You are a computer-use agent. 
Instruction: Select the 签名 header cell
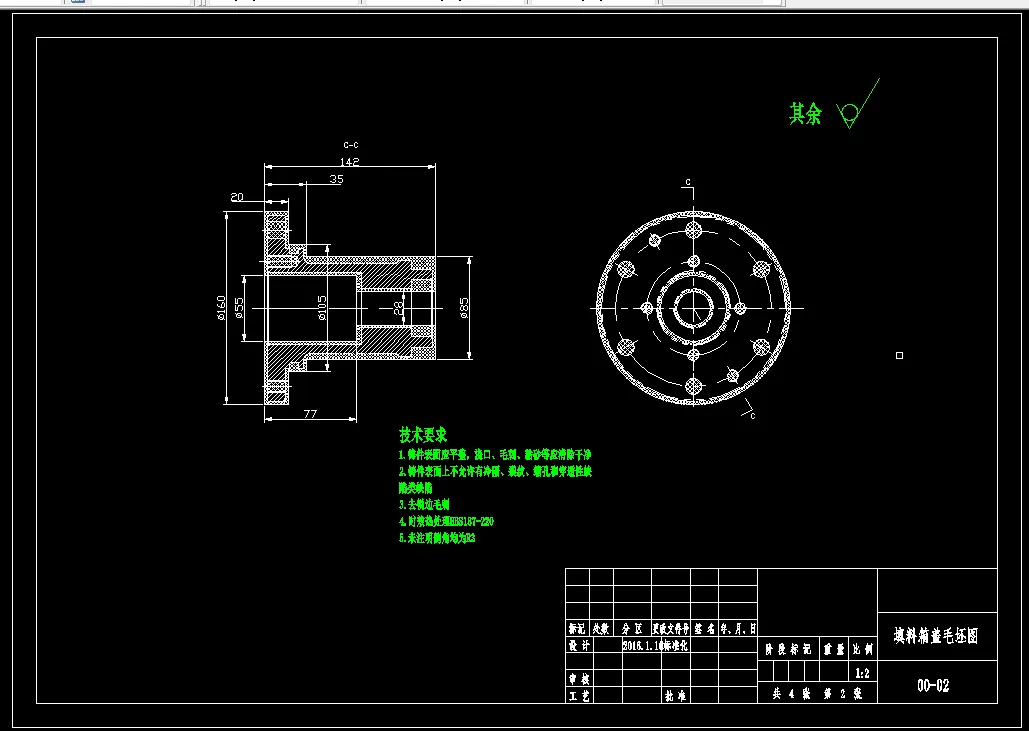[704, 629]
